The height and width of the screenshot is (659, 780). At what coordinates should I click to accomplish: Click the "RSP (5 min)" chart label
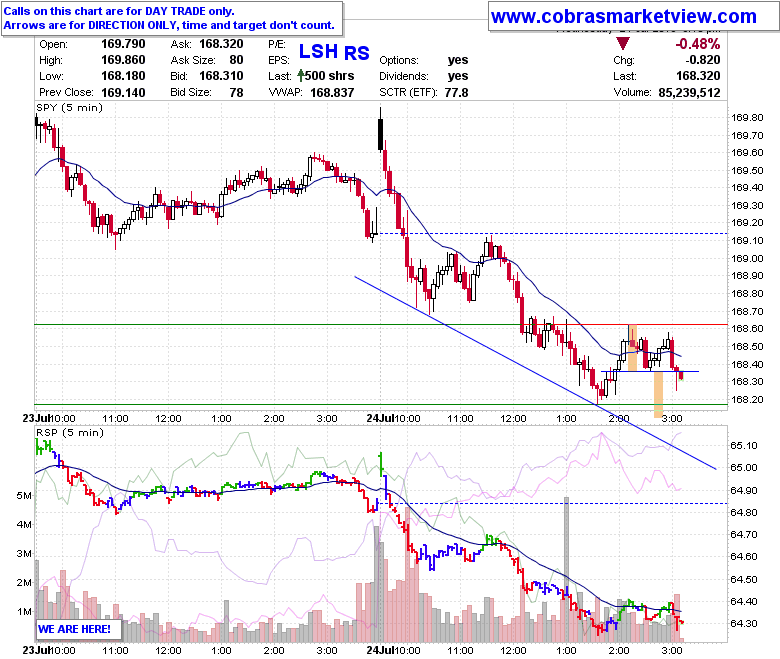[70, 433]
